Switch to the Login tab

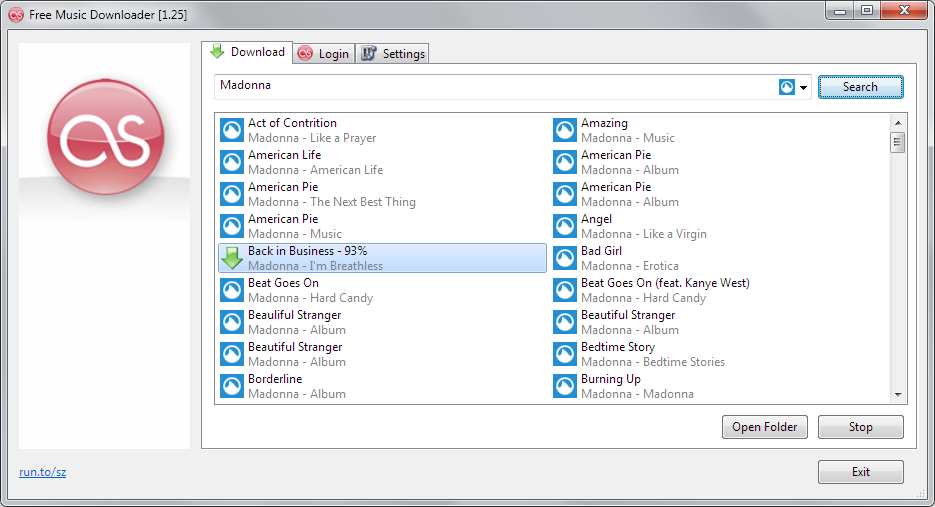click(x=324, y=54)
